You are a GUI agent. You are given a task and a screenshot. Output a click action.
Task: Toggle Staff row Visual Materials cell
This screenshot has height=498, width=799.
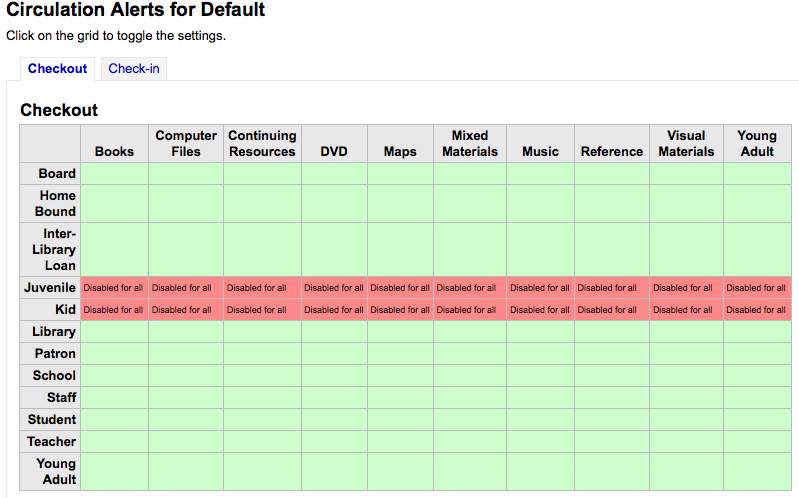tap(686, 398)
